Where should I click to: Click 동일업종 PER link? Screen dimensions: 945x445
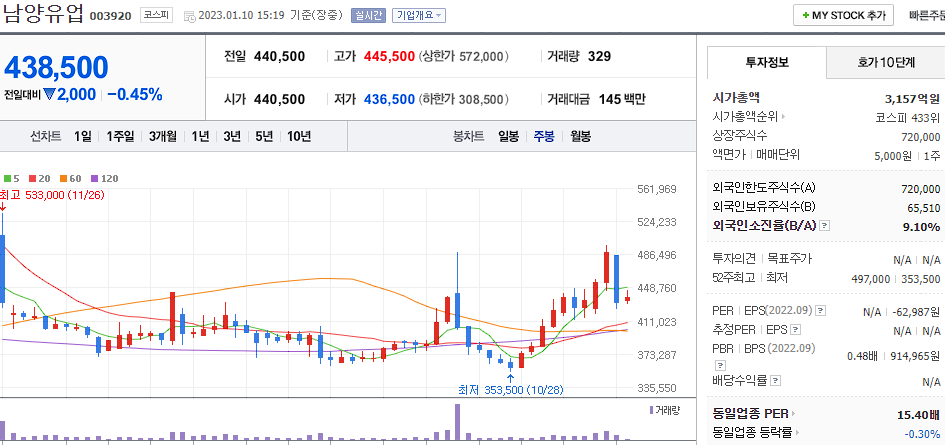pos(750,414)
